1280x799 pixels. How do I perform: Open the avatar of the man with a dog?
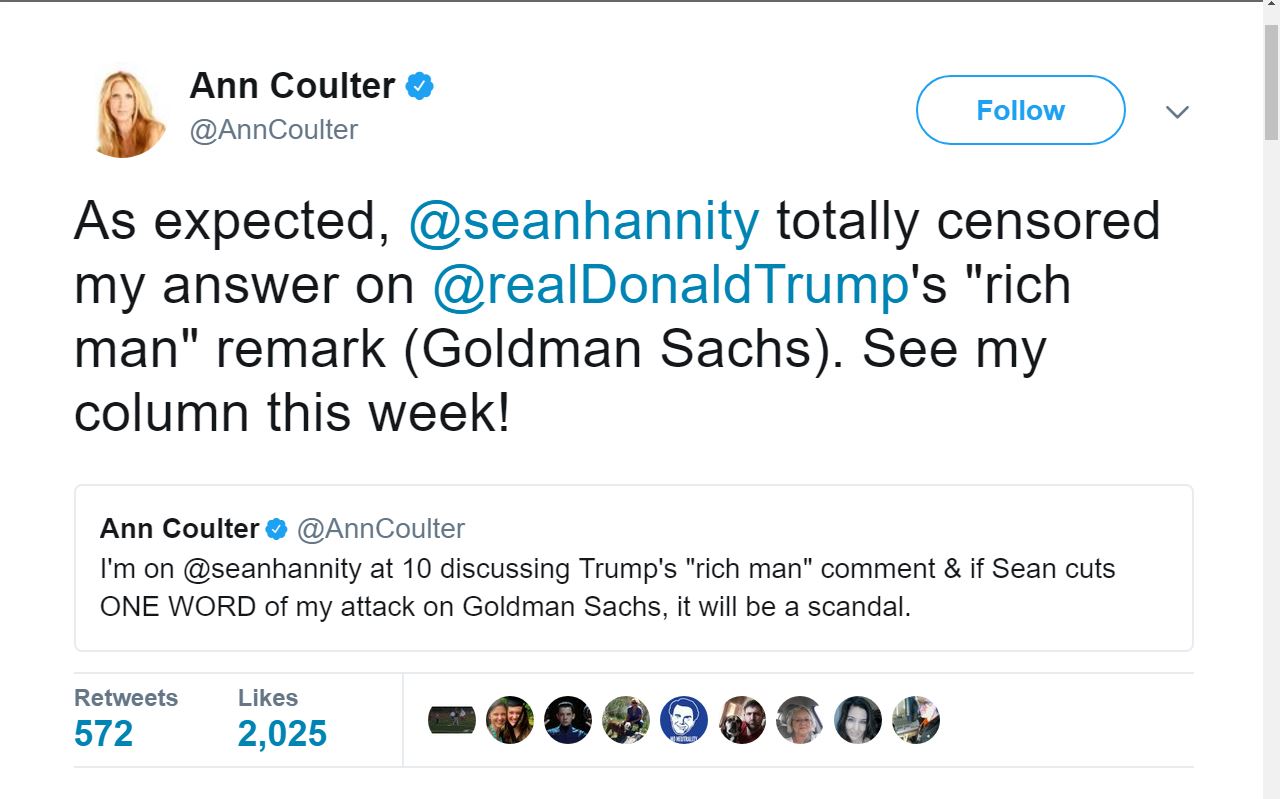coord(742,720)
